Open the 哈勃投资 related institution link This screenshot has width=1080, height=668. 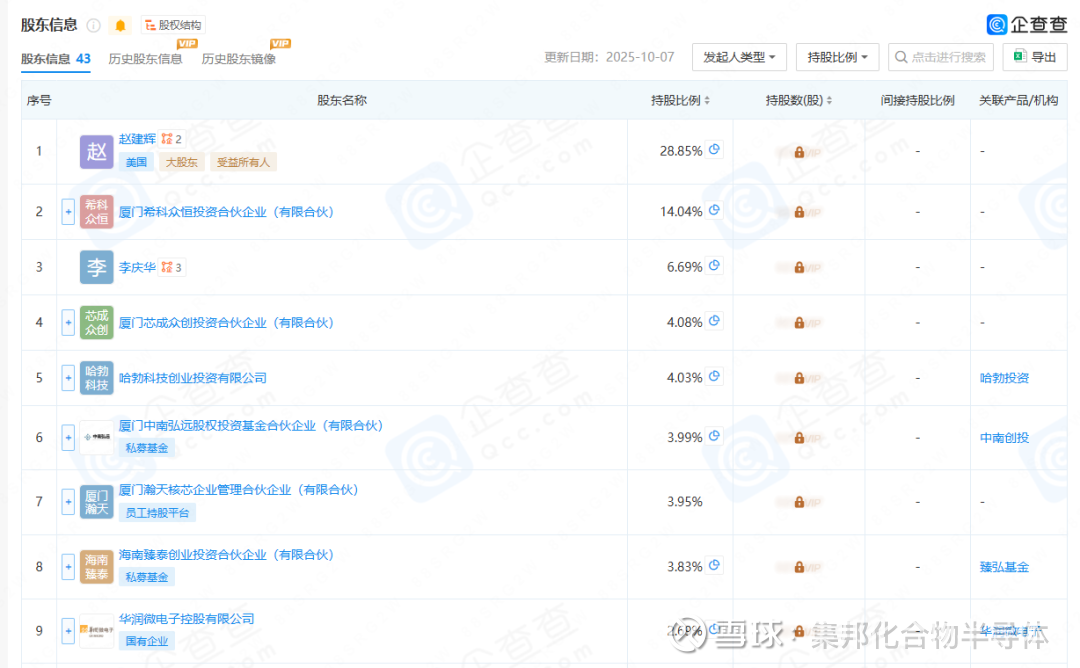[x=1004, y=378]
